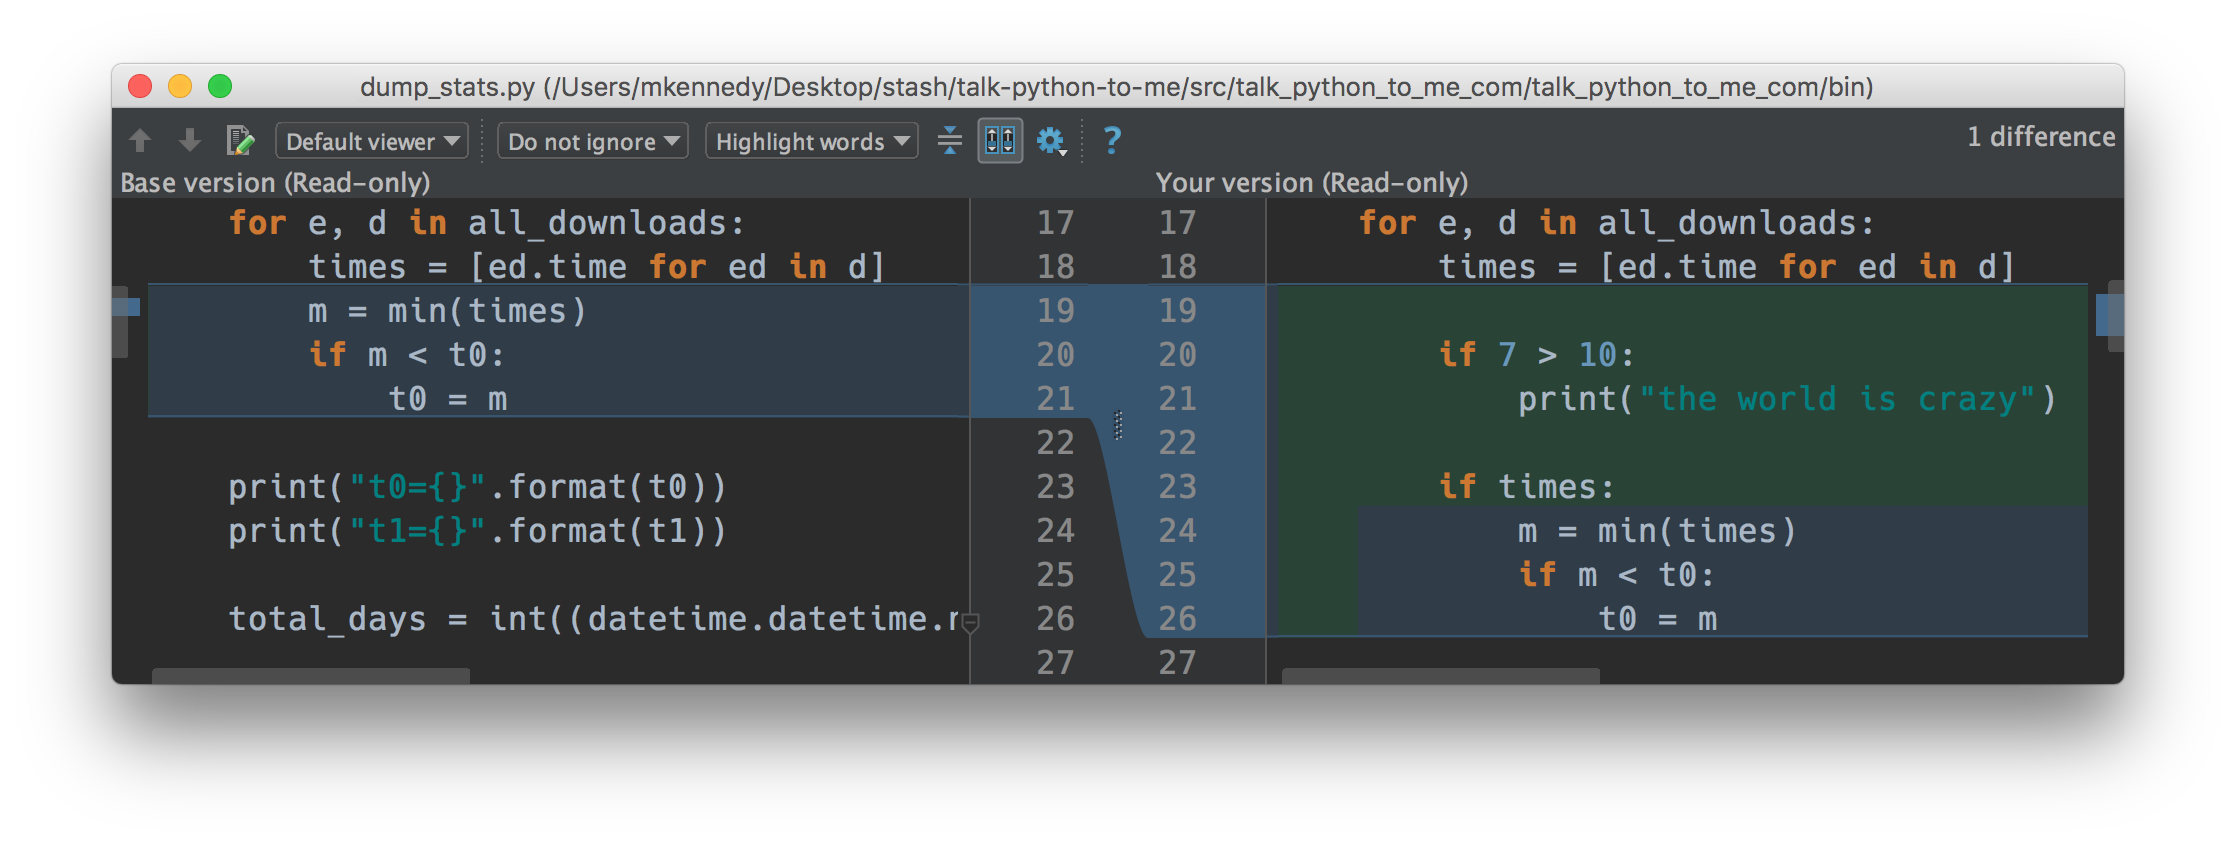
Task: Toggle synchronize scrolling button
Action: tap(1000, 141)
